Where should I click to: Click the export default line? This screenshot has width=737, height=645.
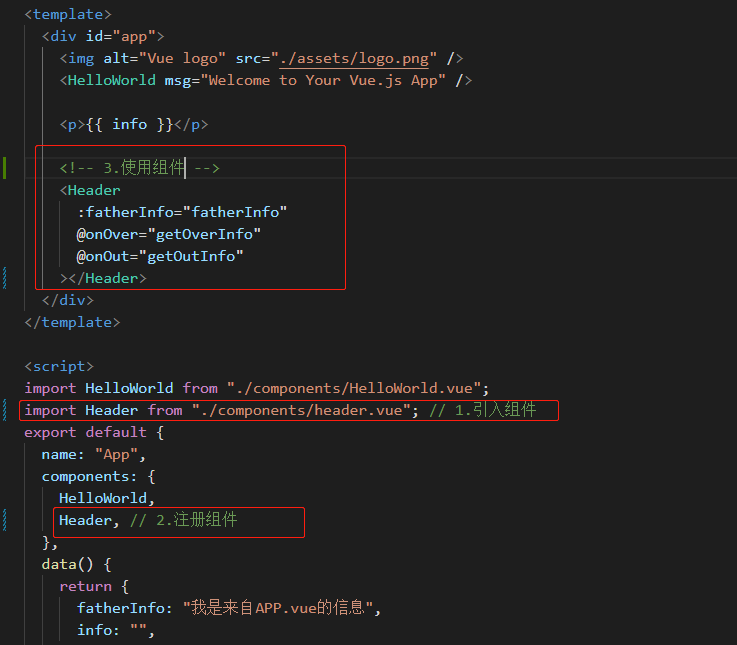(x=94, y=433)
